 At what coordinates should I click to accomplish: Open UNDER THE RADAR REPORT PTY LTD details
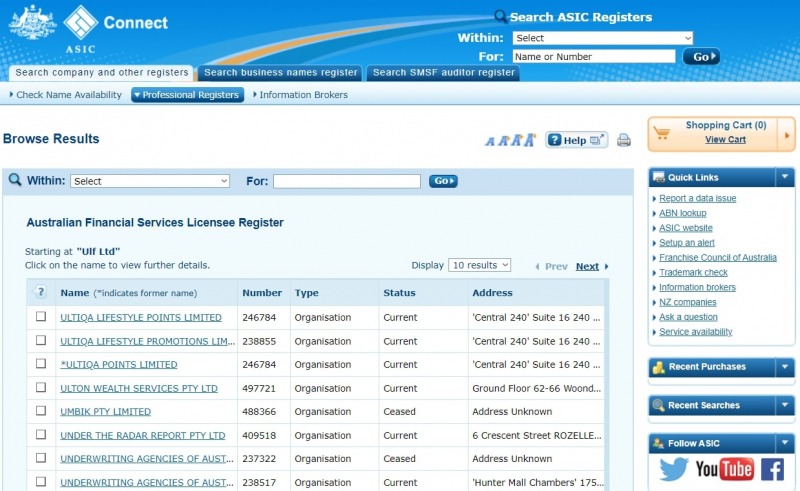142,435
